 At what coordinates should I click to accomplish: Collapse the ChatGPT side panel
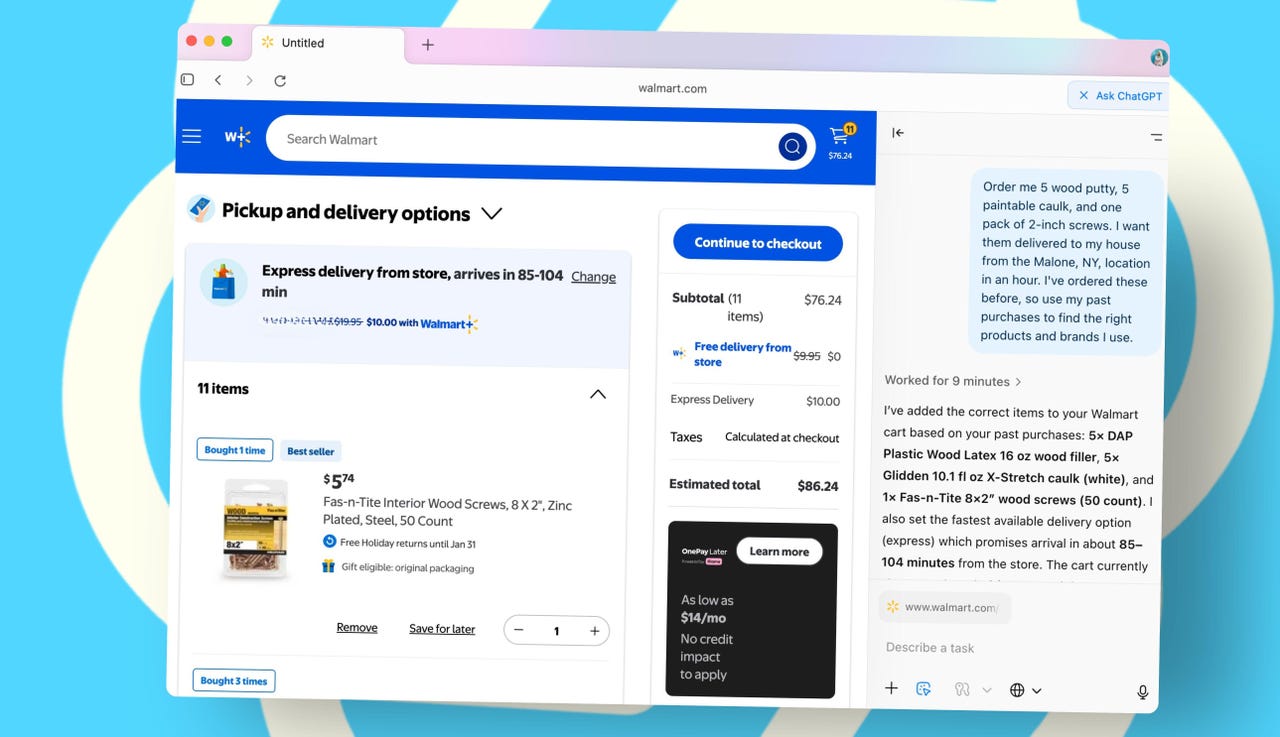coord(898,133)
